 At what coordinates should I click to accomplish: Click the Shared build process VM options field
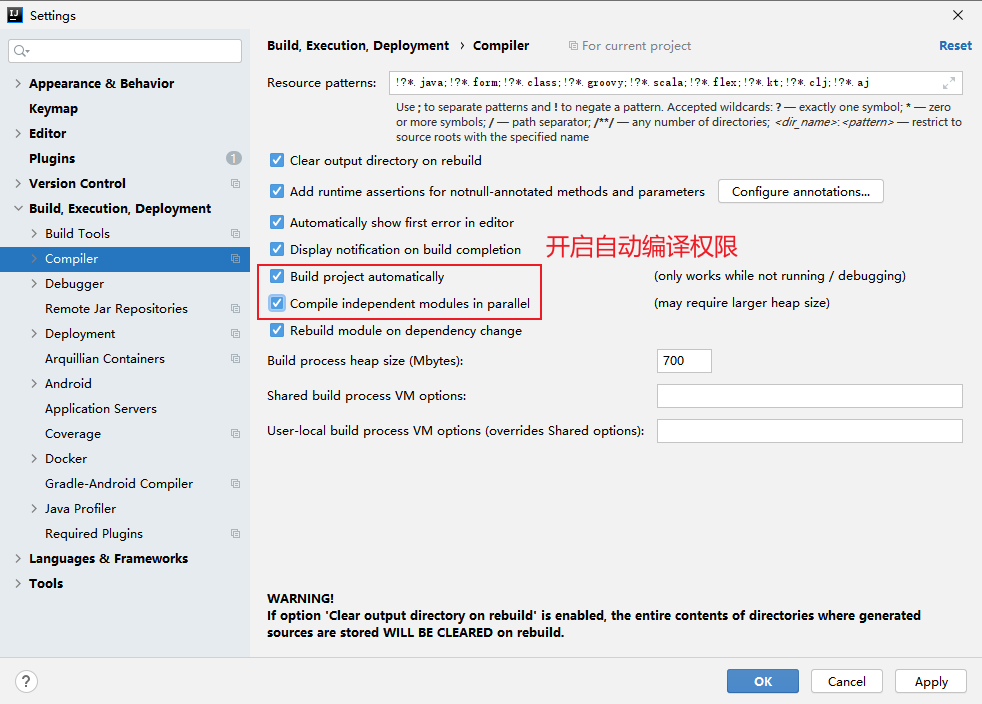[x=809, y=396]
